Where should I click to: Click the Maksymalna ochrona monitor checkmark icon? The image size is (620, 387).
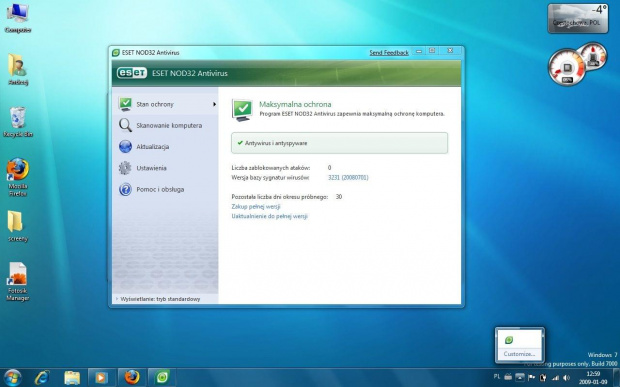[242, 110]
